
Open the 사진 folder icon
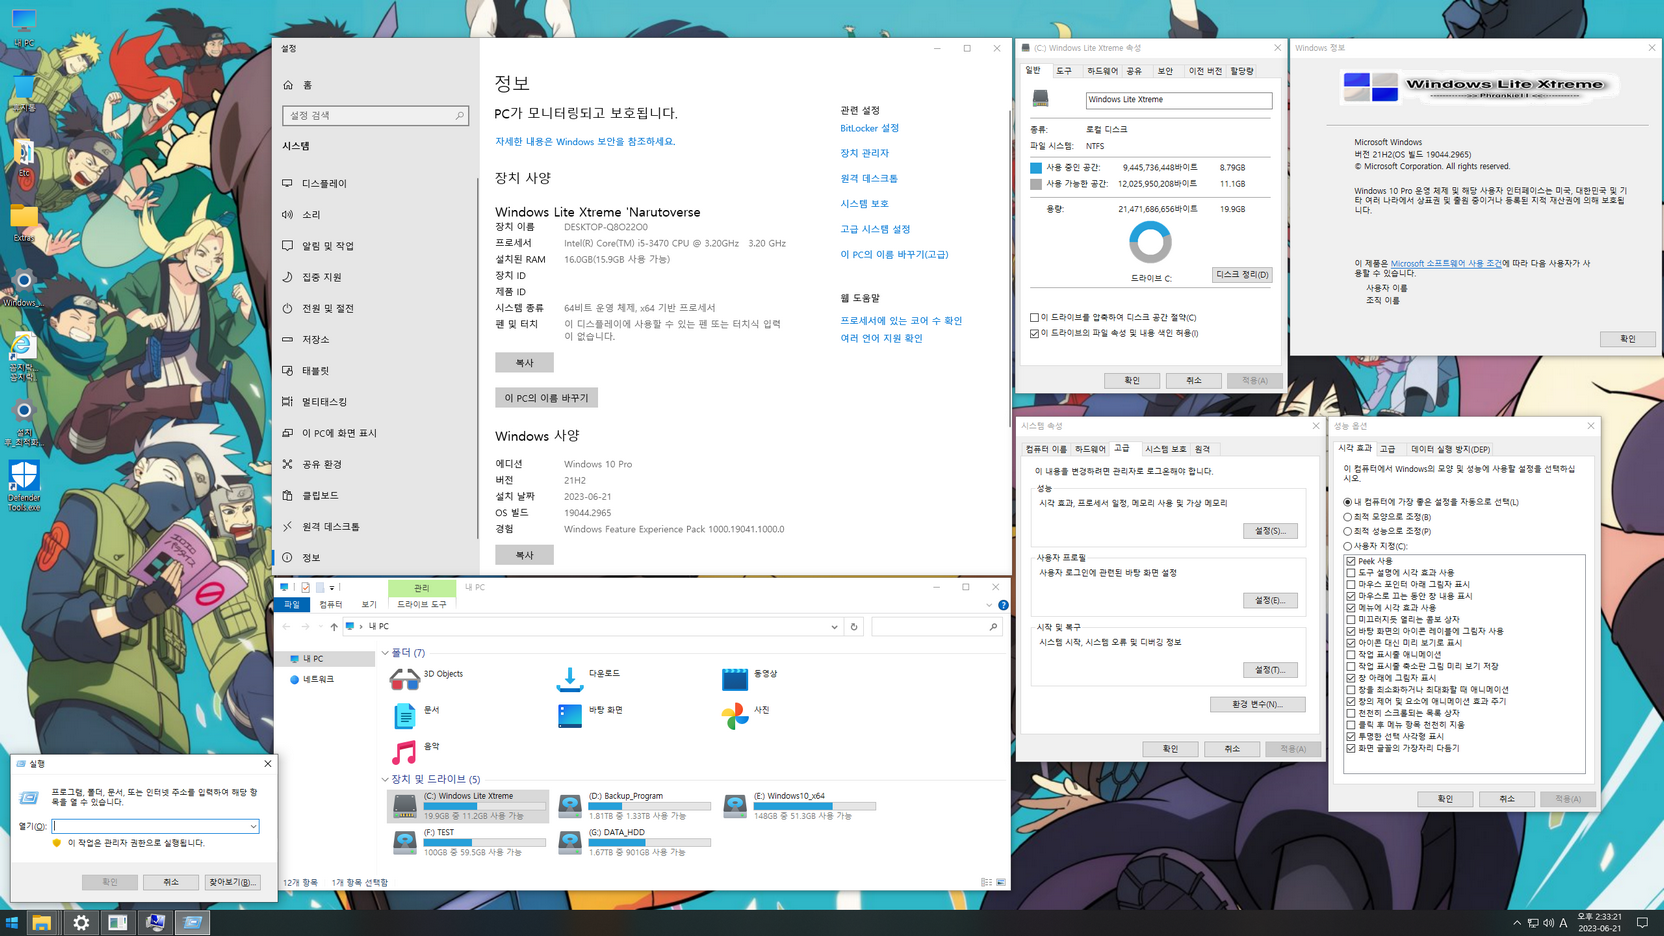[x=734, y=716]
